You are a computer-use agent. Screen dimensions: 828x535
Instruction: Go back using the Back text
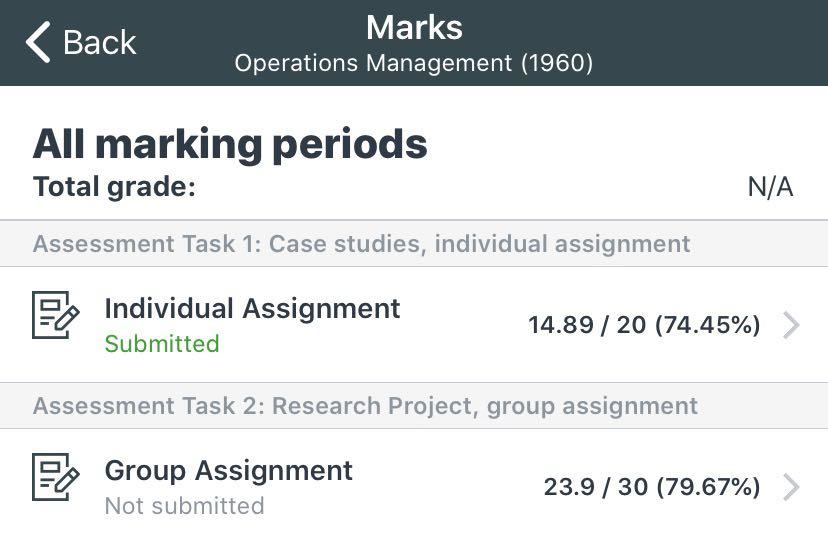pos(99,43)
